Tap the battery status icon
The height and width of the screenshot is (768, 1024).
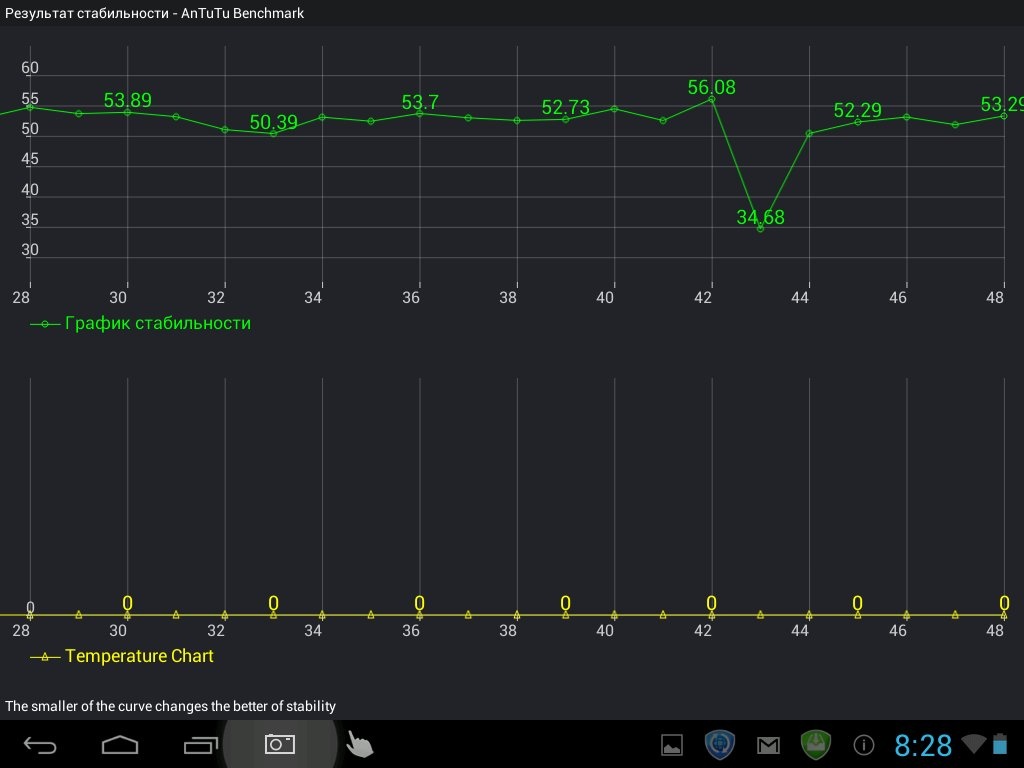(1000, 744)
